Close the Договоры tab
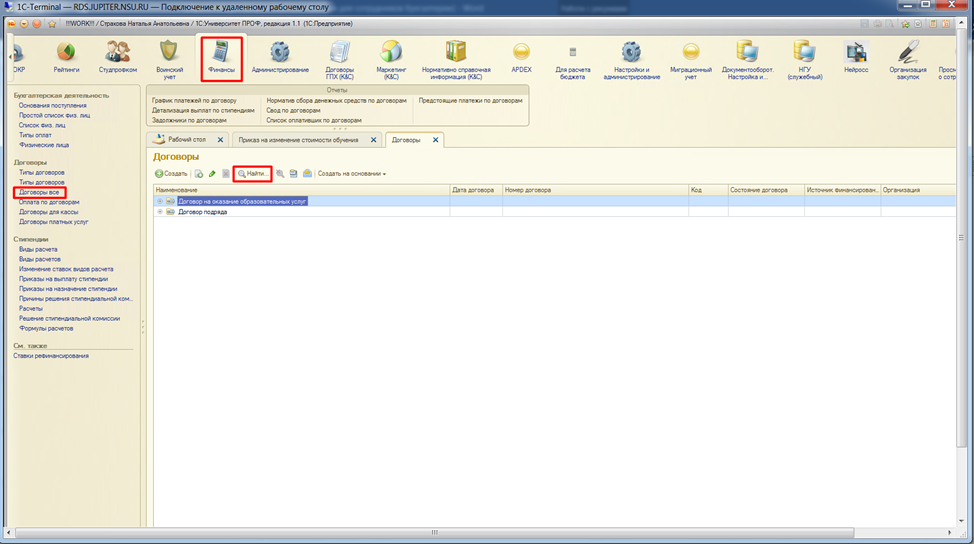The image size is (974, 544). (435, 140)
